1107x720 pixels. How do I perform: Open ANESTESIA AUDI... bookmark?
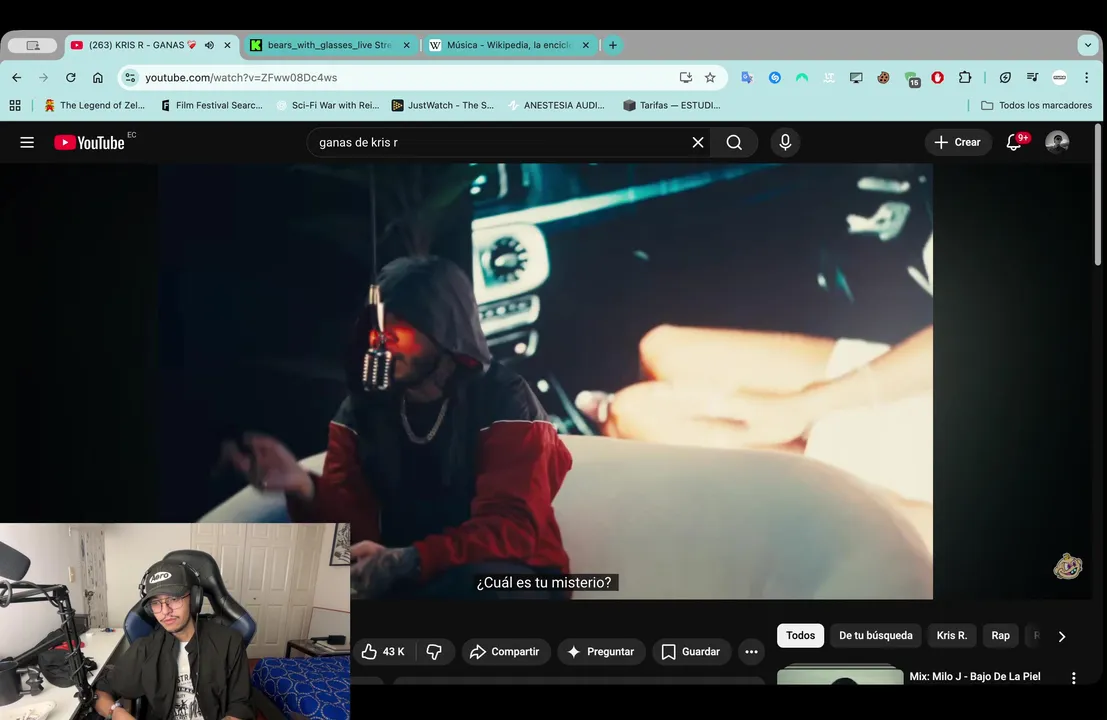(556, 105)
